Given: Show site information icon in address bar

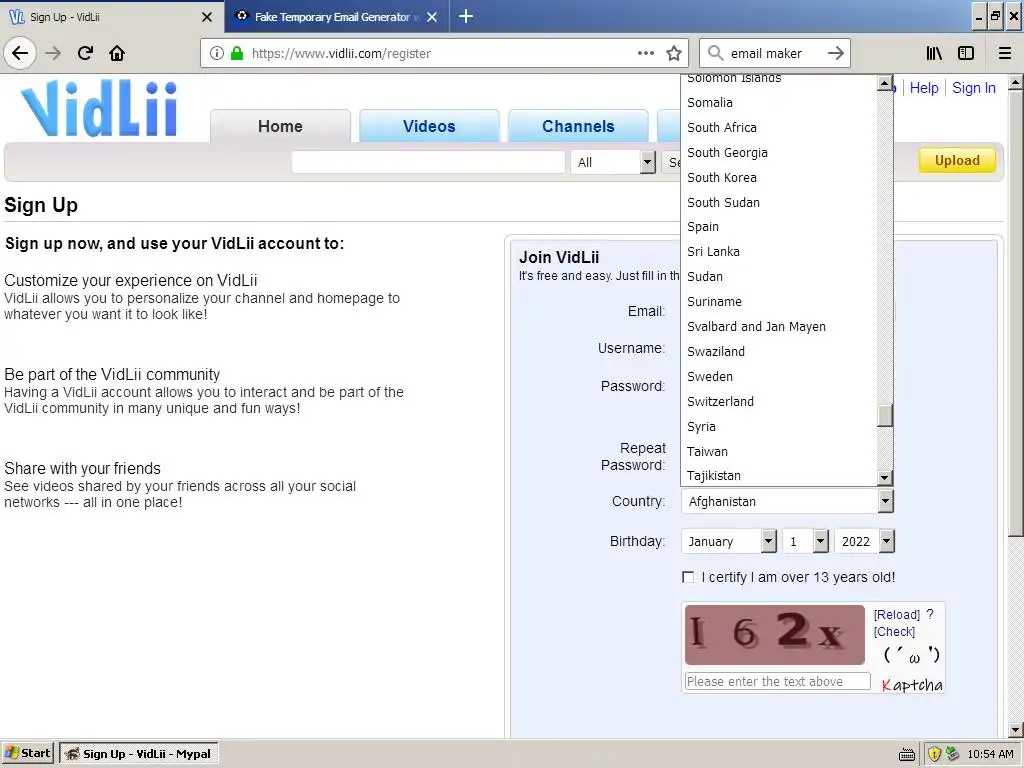Looking at the screenshot, I should click(x=216, y=54).
